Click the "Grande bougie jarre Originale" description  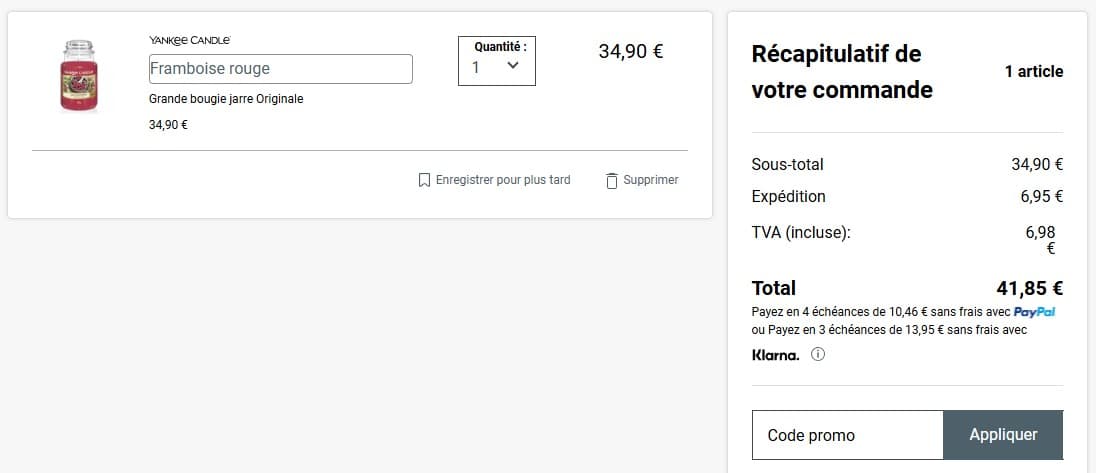(x=226, y=99)
